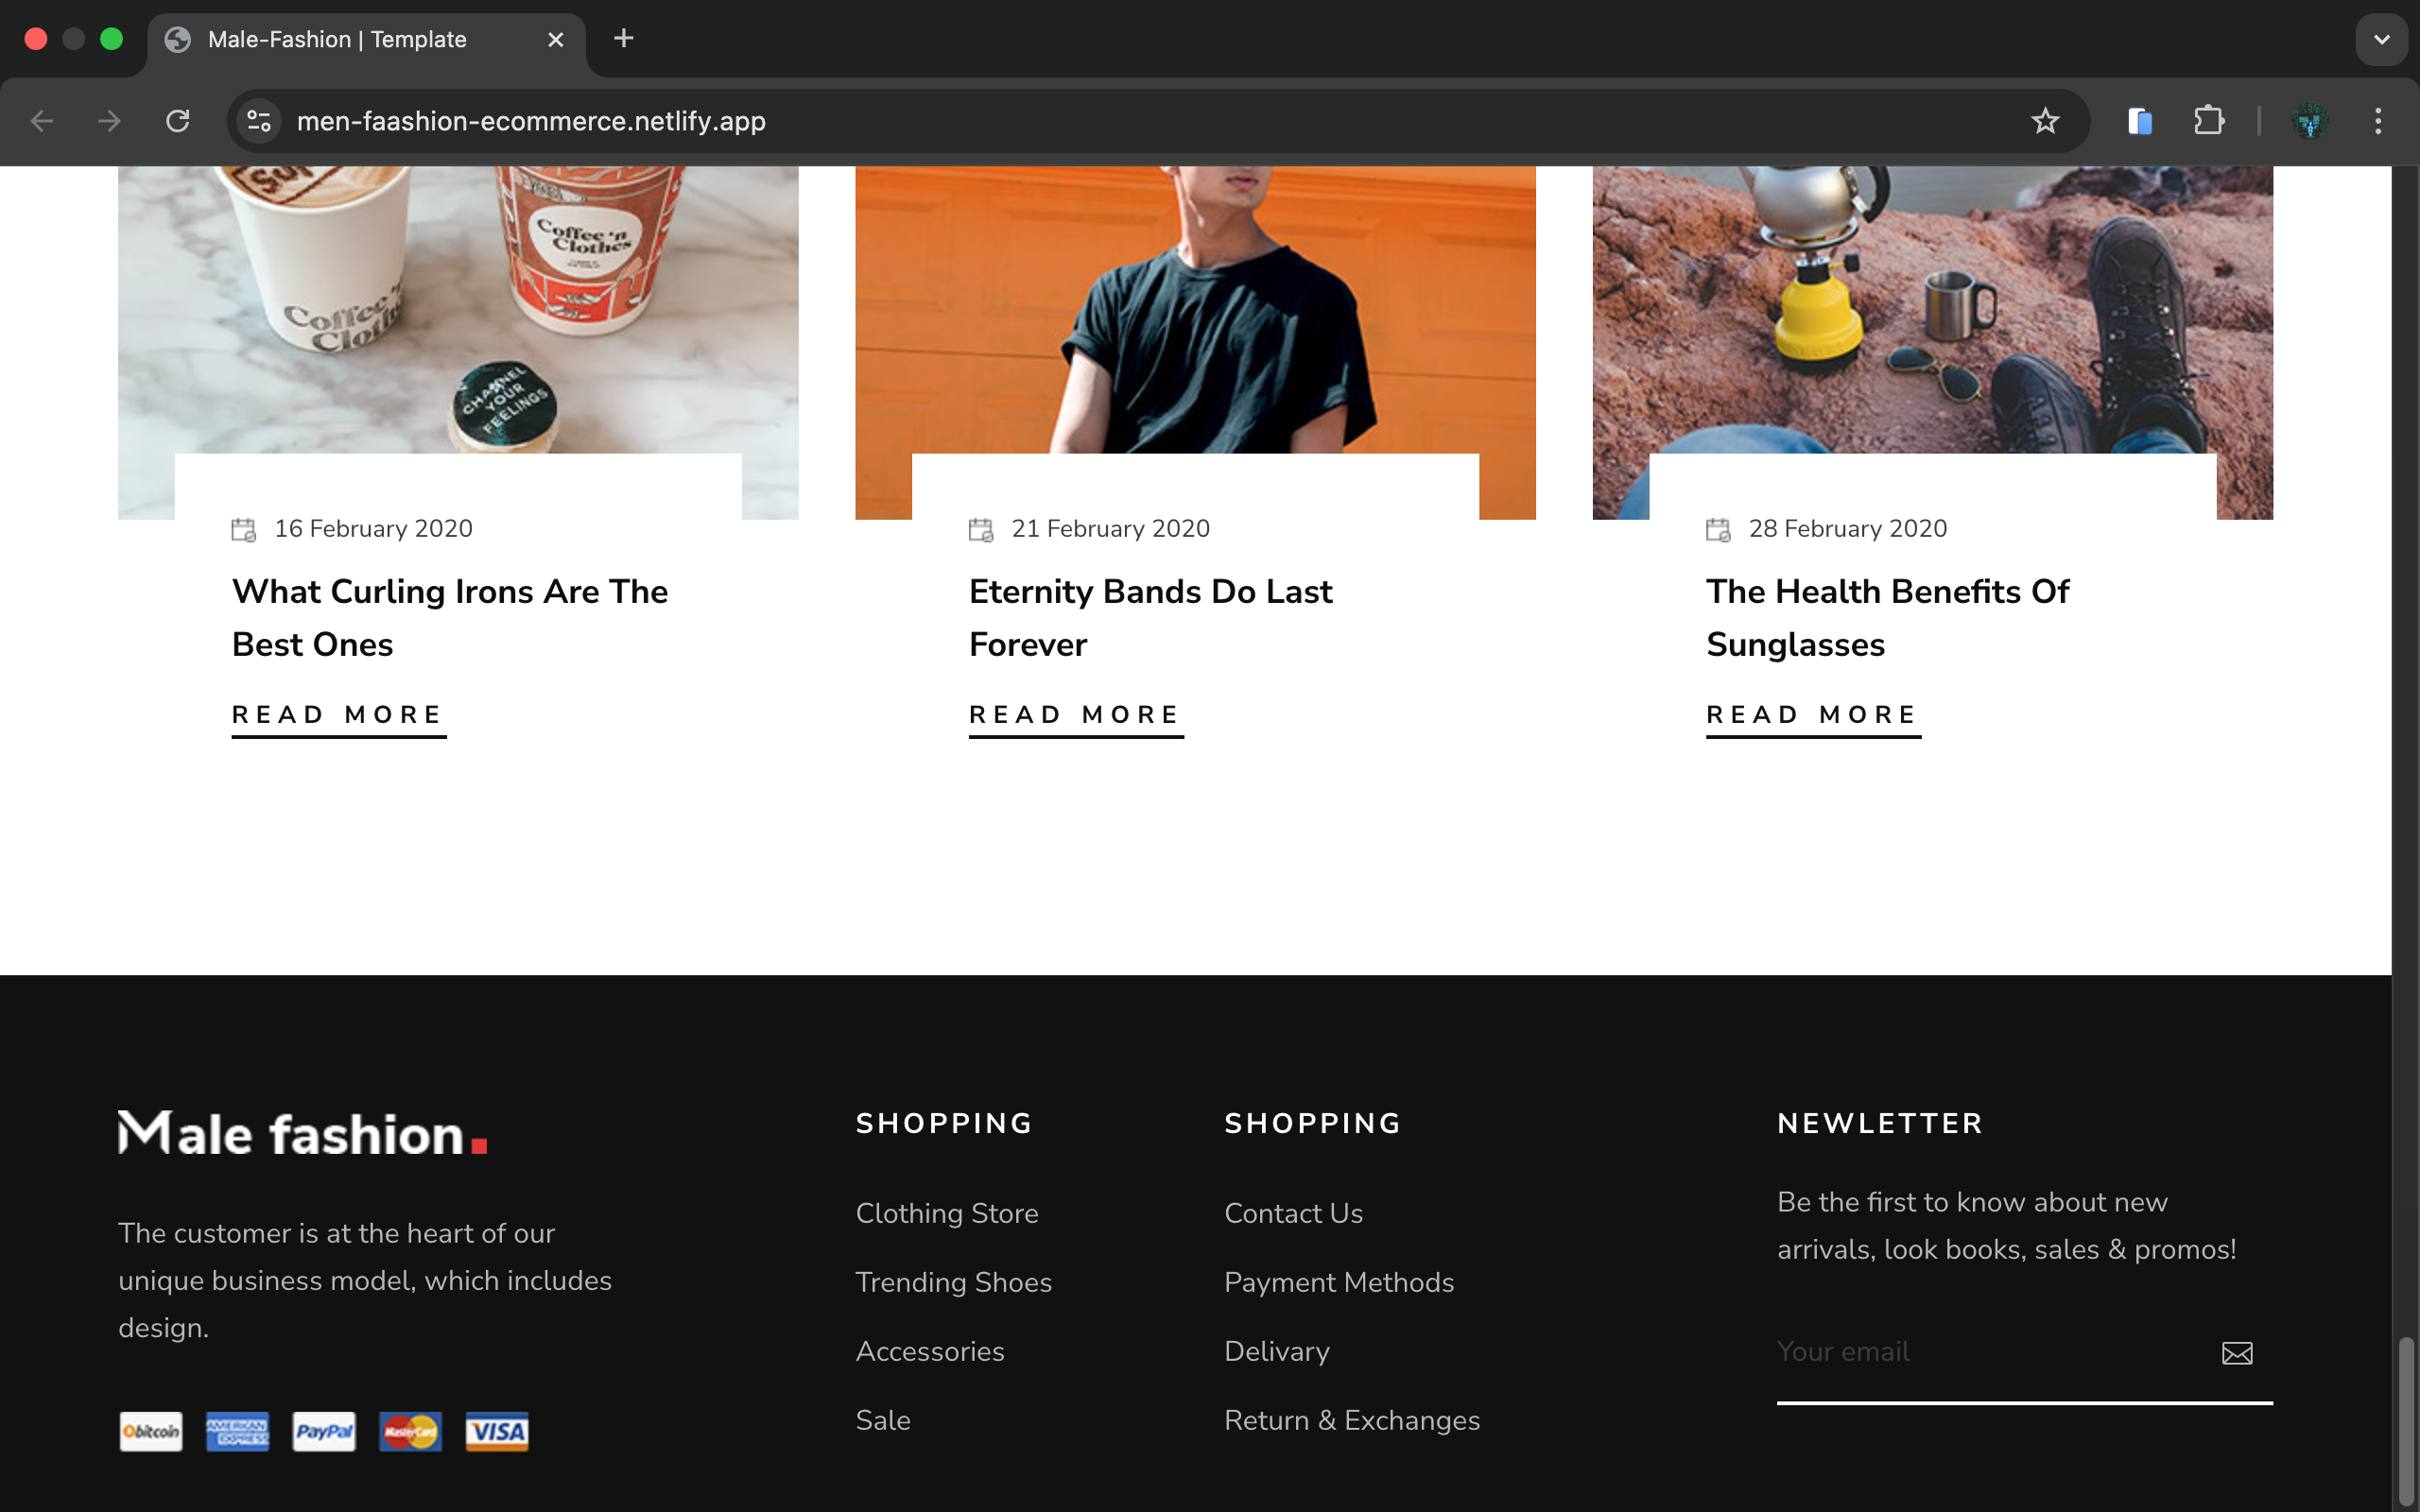This screenshot has height=1512, width=2420.
Task: Open site information icon in address bar
Action: click(x=259, y=121)
